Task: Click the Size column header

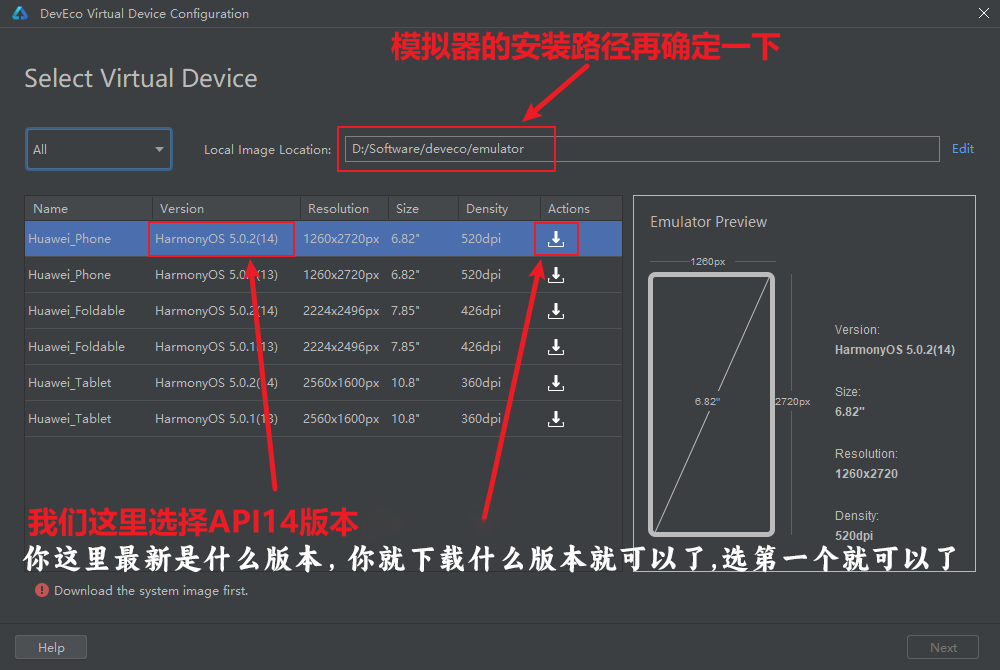Action: (423, 208)
